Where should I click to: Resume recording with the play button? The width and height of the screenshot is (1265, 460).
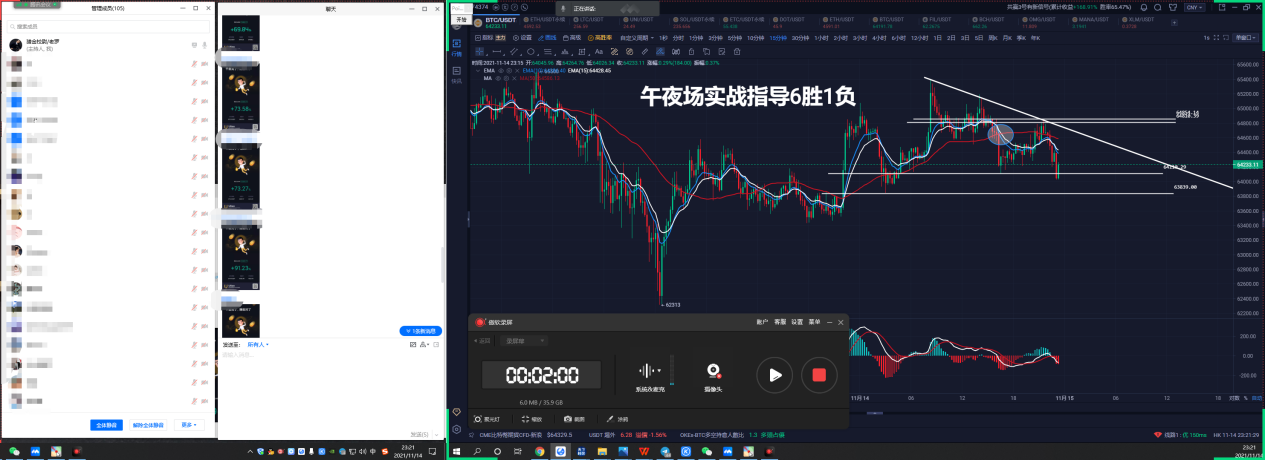775,376
